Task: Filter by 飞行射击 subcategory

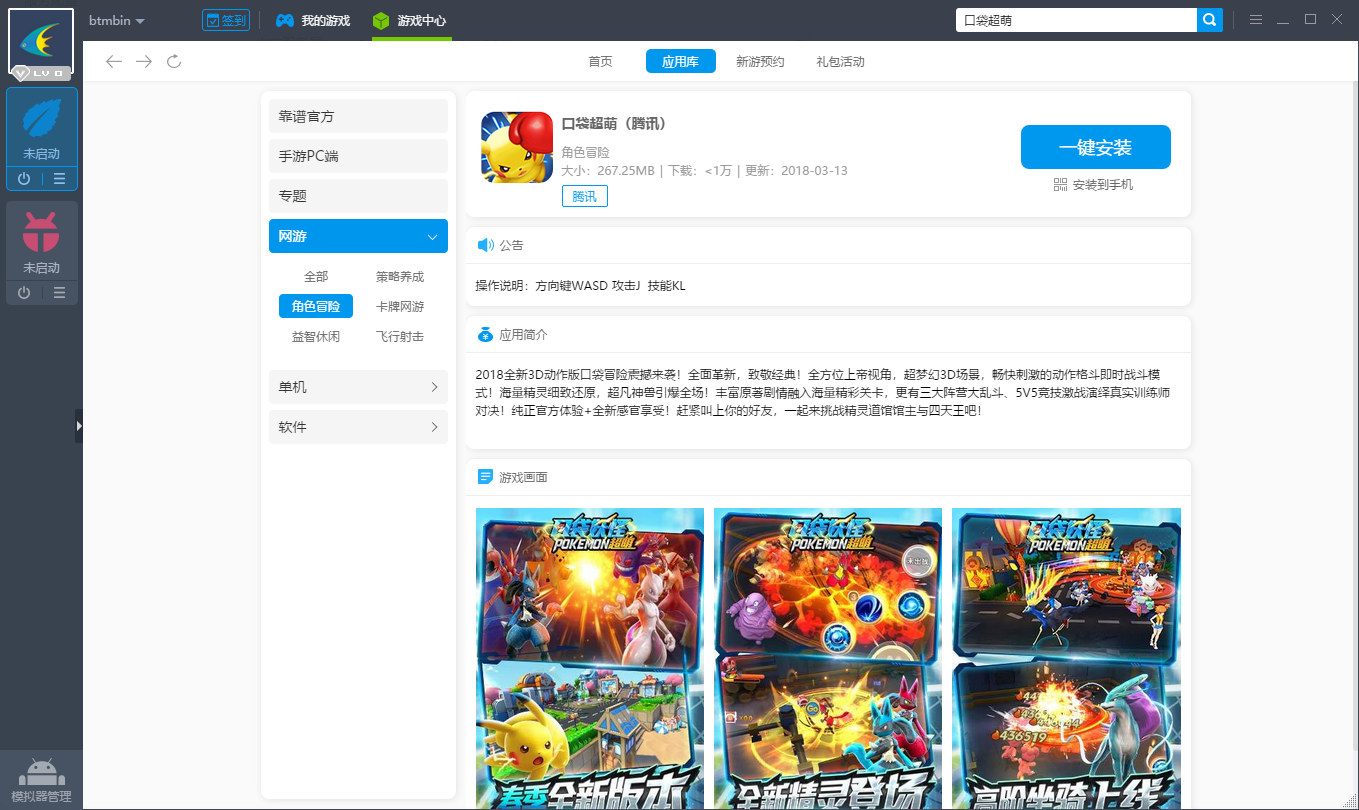Action: tap(400, 336)
